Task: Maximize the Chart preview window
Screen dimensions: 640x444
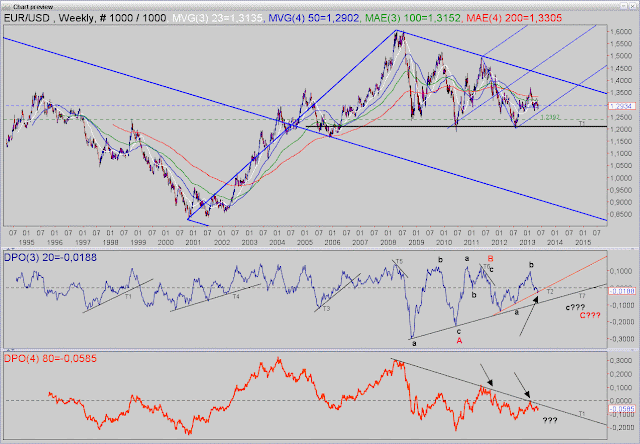Action: [x=624, y=6]
